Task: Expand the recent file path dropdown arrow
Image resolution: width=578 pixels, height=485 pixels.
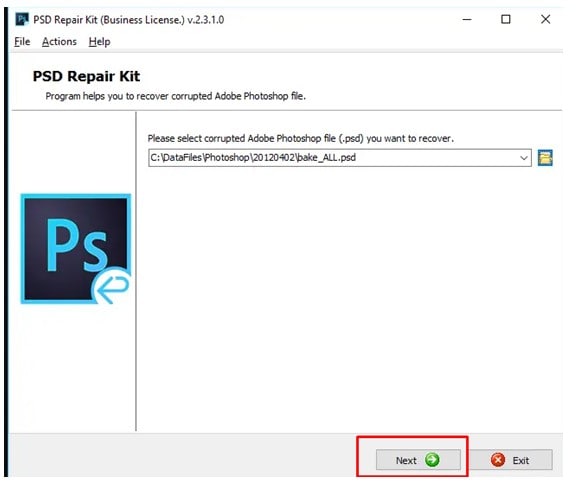Action: pos(523,158)
